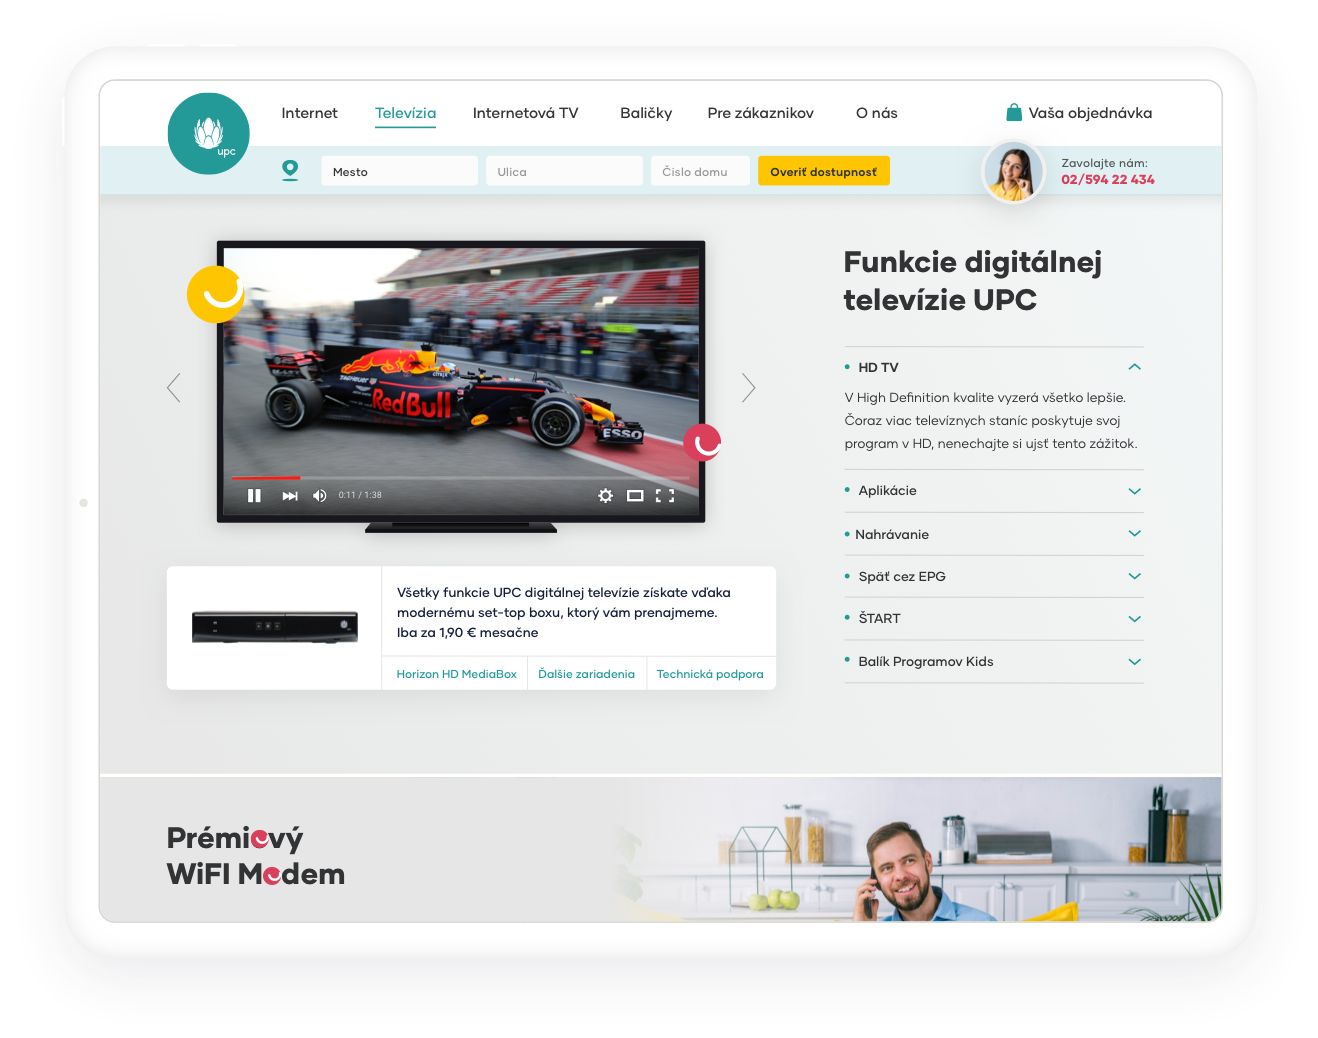Open the shopping bag order icon

coord(1014,112)
